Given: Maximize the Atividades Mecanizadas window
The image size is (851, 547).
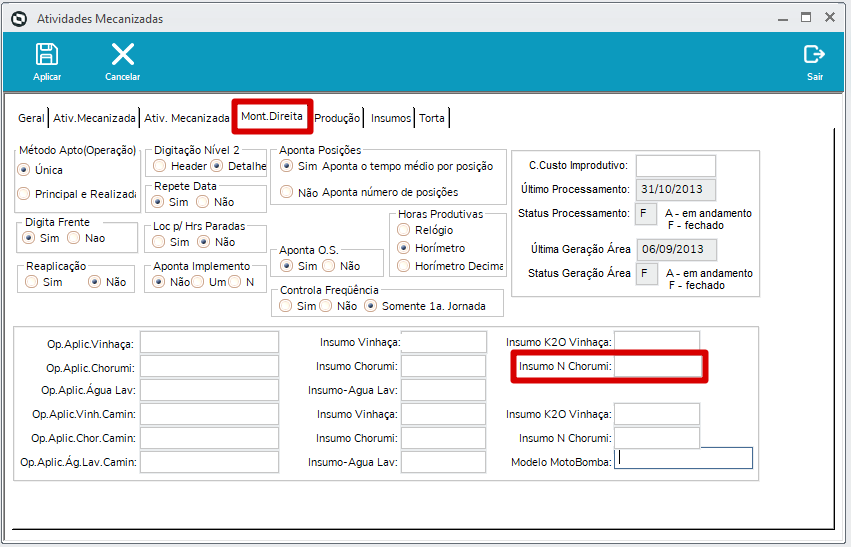Looking at the screenshot, I should [x=806, y=17].
